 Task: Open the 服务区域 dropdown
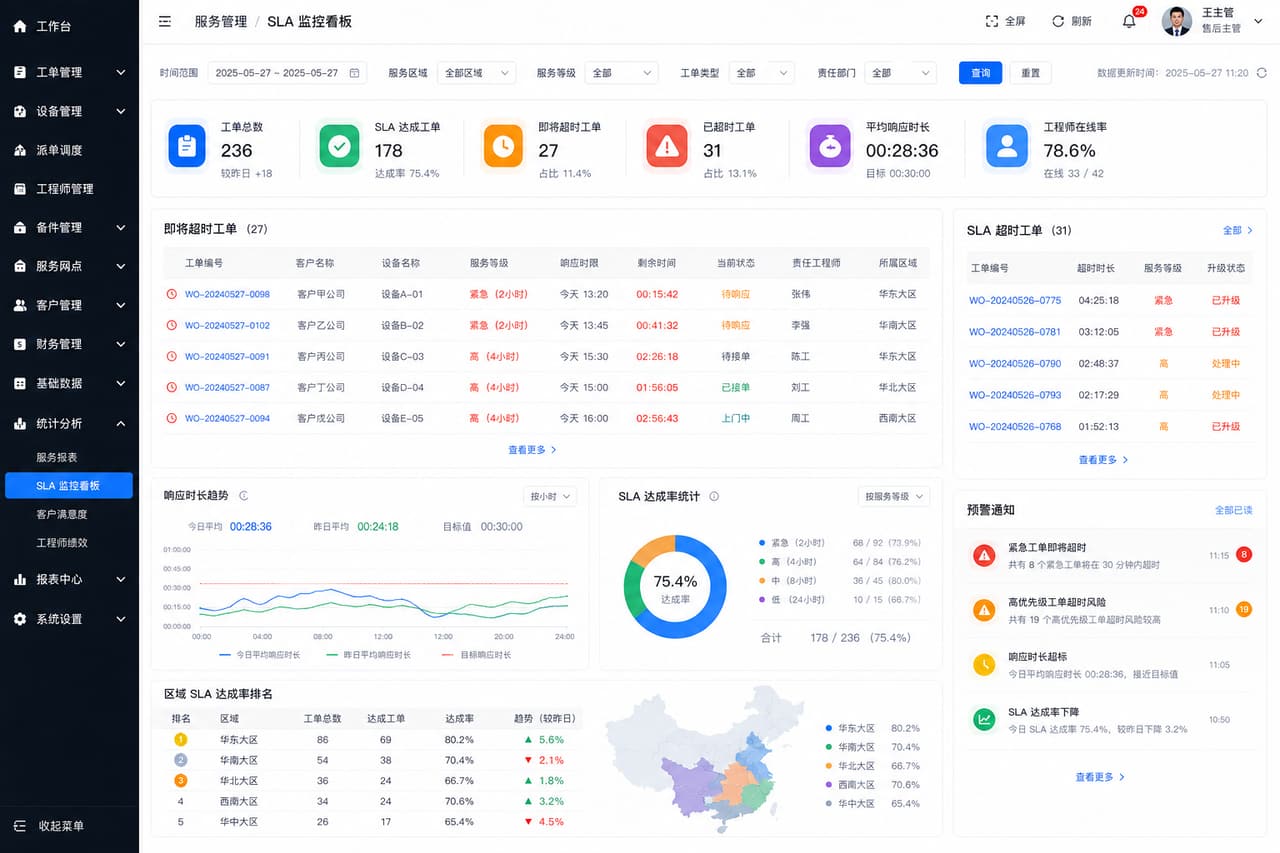(x=476, y=73)
